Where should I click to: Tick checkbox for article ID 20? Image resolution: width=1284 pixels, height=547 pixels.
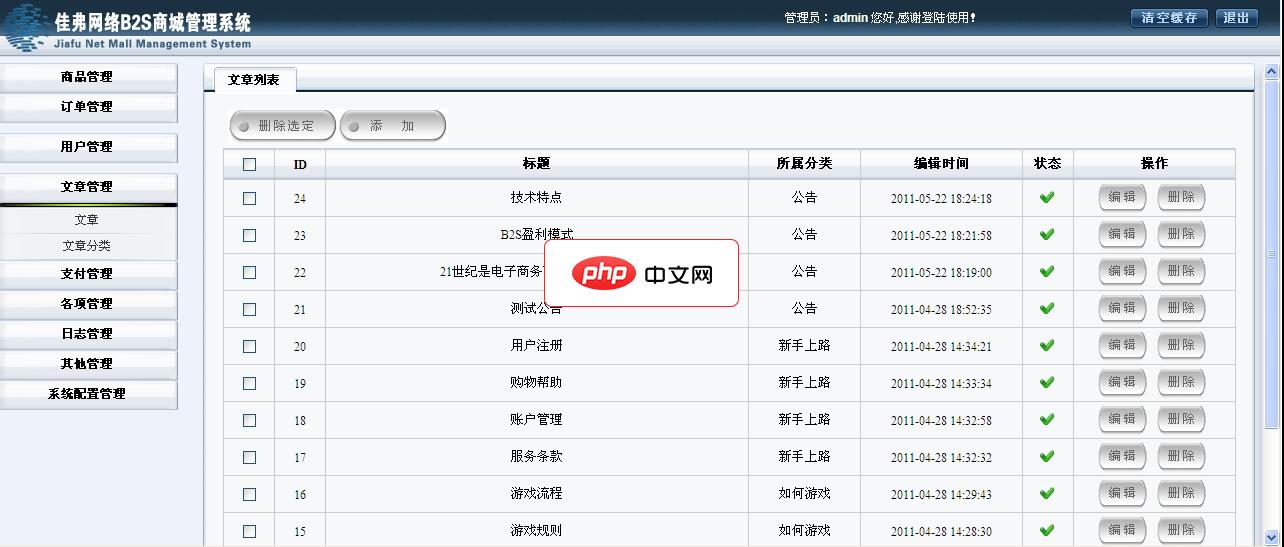(x=249, y=346)
